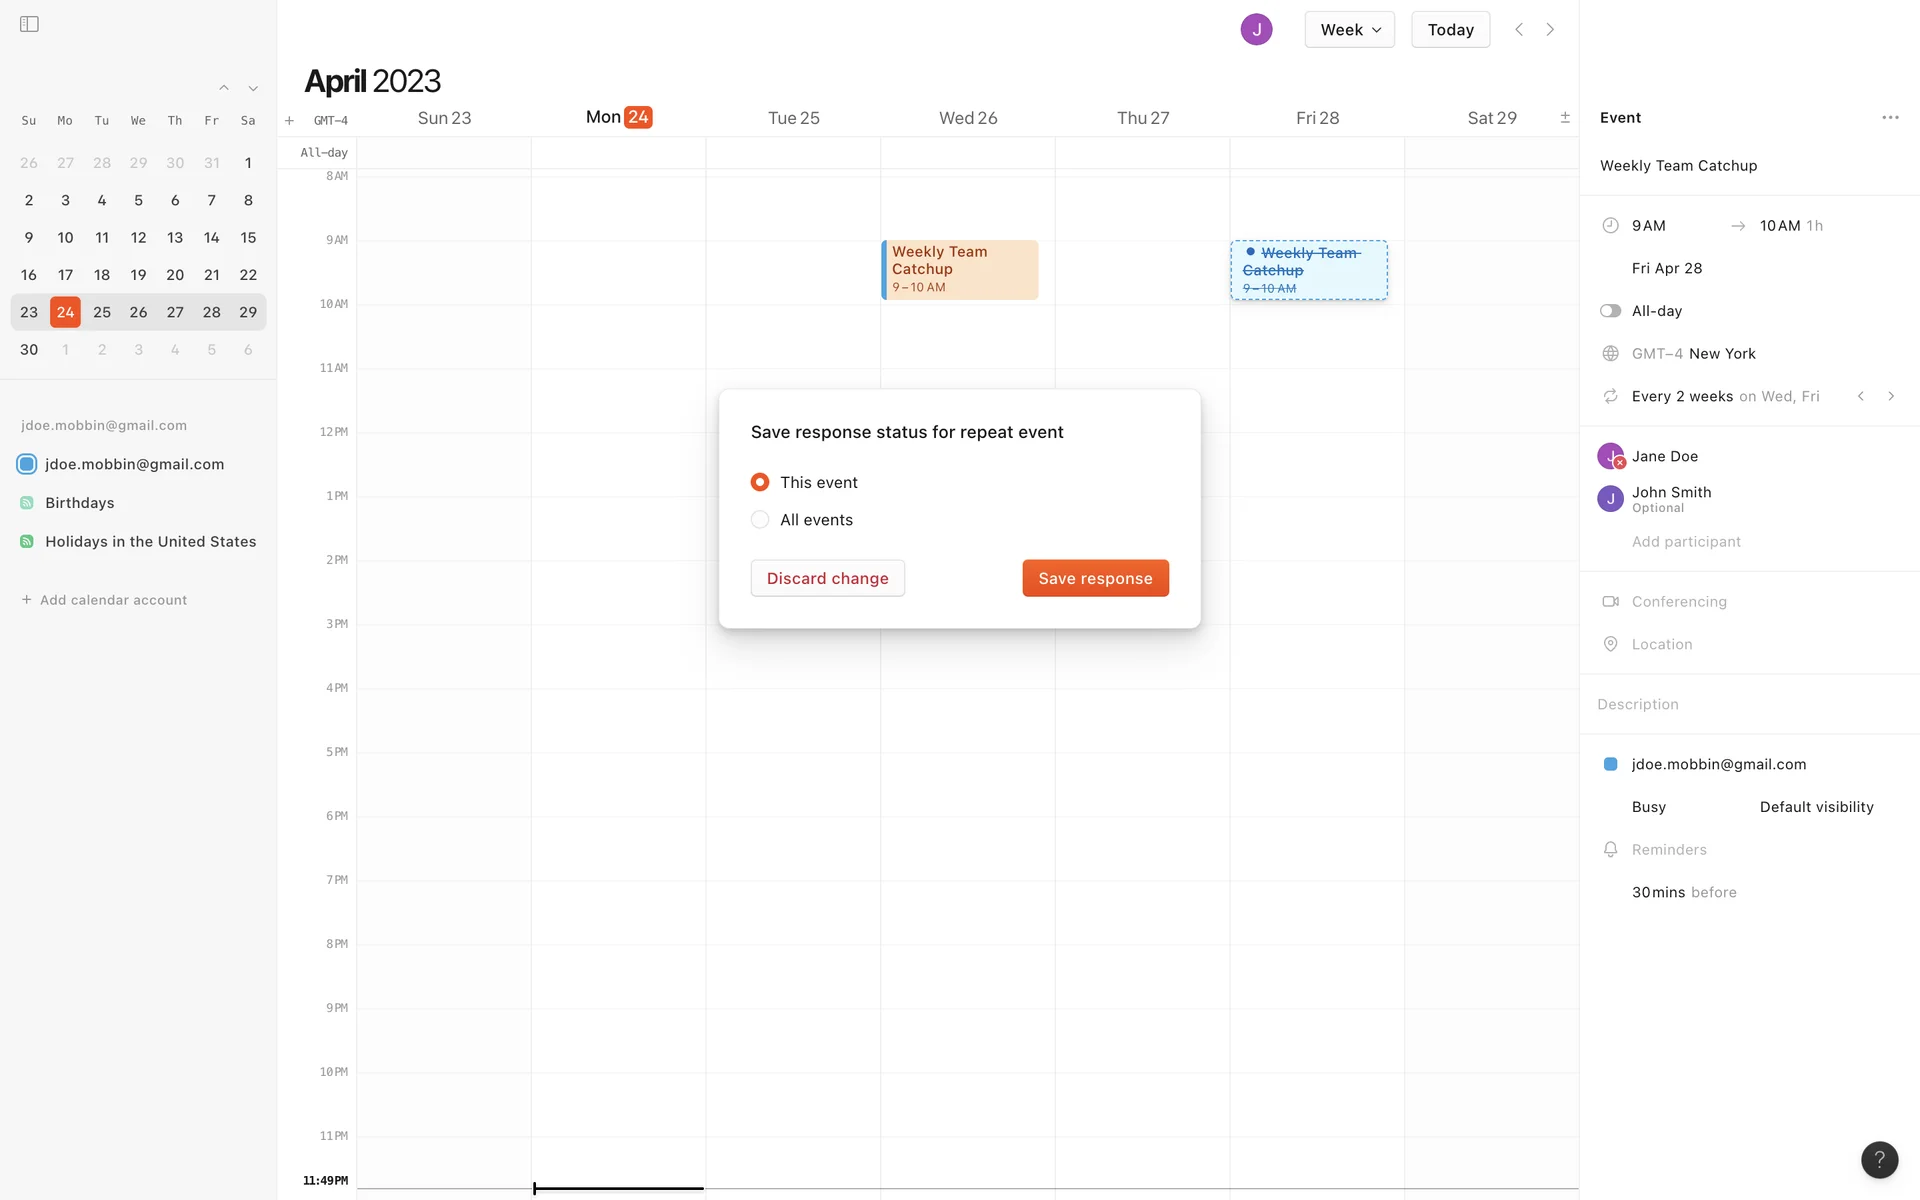Click the Save response button

tap(1095, 578)
